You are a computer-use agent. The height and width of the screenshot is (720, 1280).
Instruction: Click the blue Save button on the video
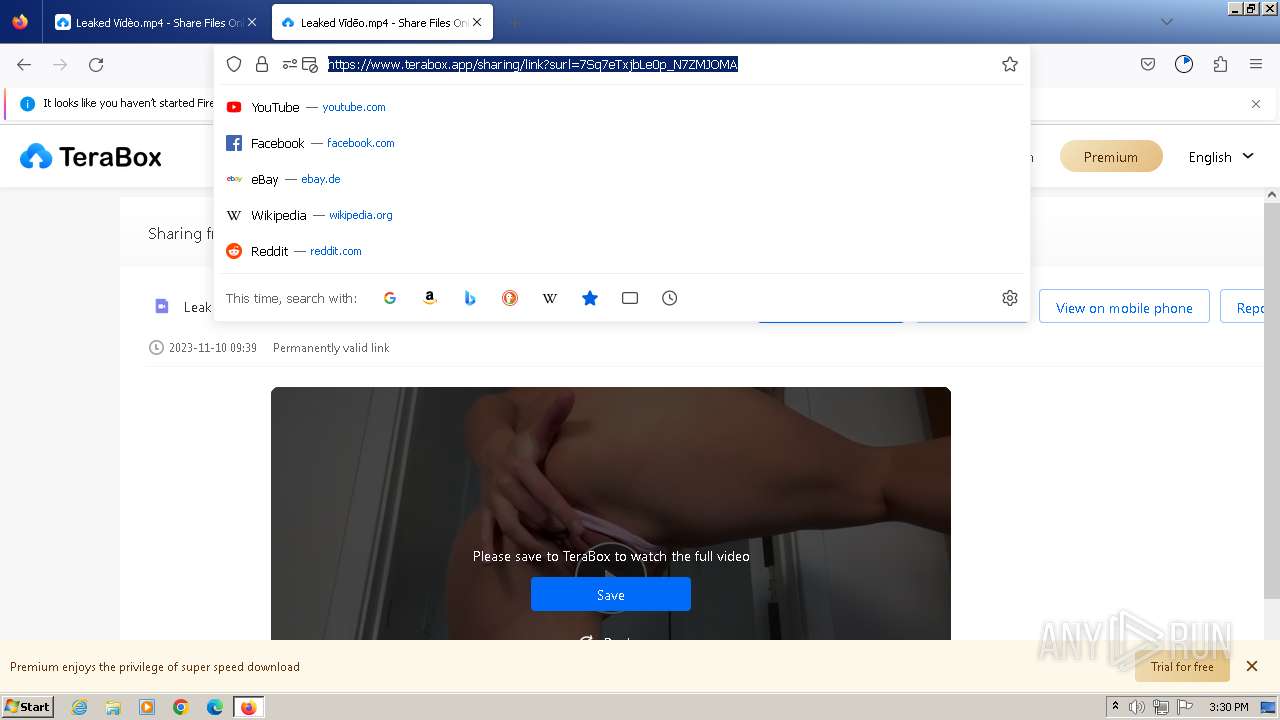pyautogui.click(x=611, y=594)
